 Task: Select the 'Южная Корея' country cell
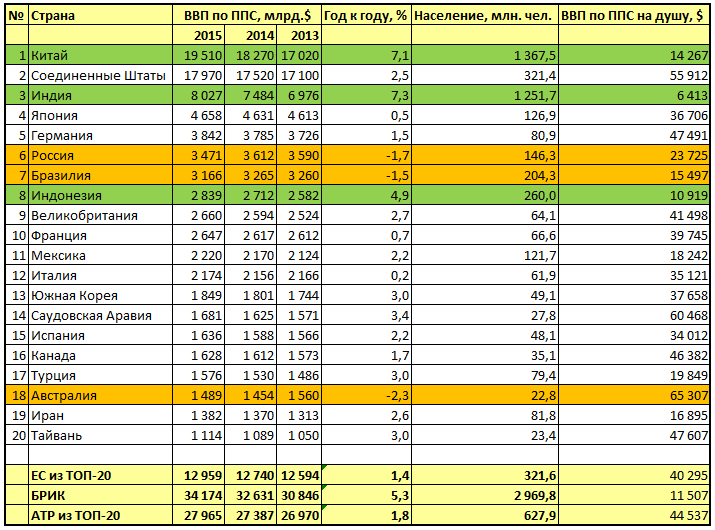100,296
